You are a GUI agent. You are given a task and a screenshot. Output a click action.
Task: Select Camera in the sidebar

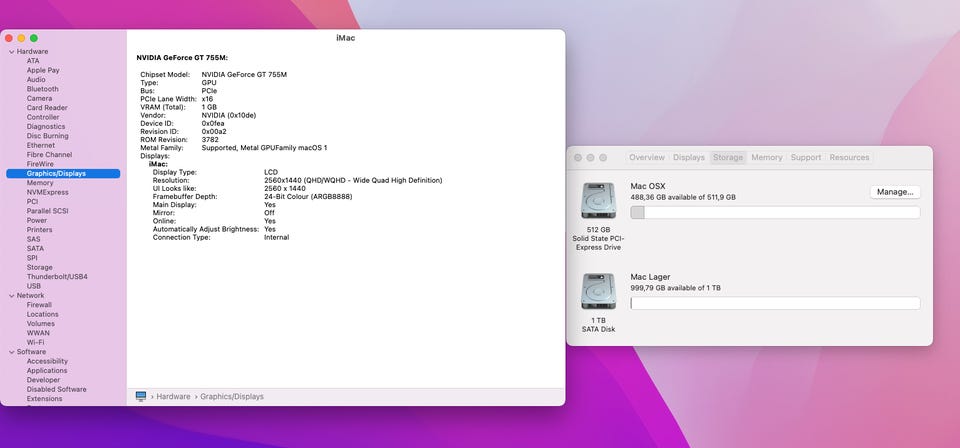click(39, 99)
